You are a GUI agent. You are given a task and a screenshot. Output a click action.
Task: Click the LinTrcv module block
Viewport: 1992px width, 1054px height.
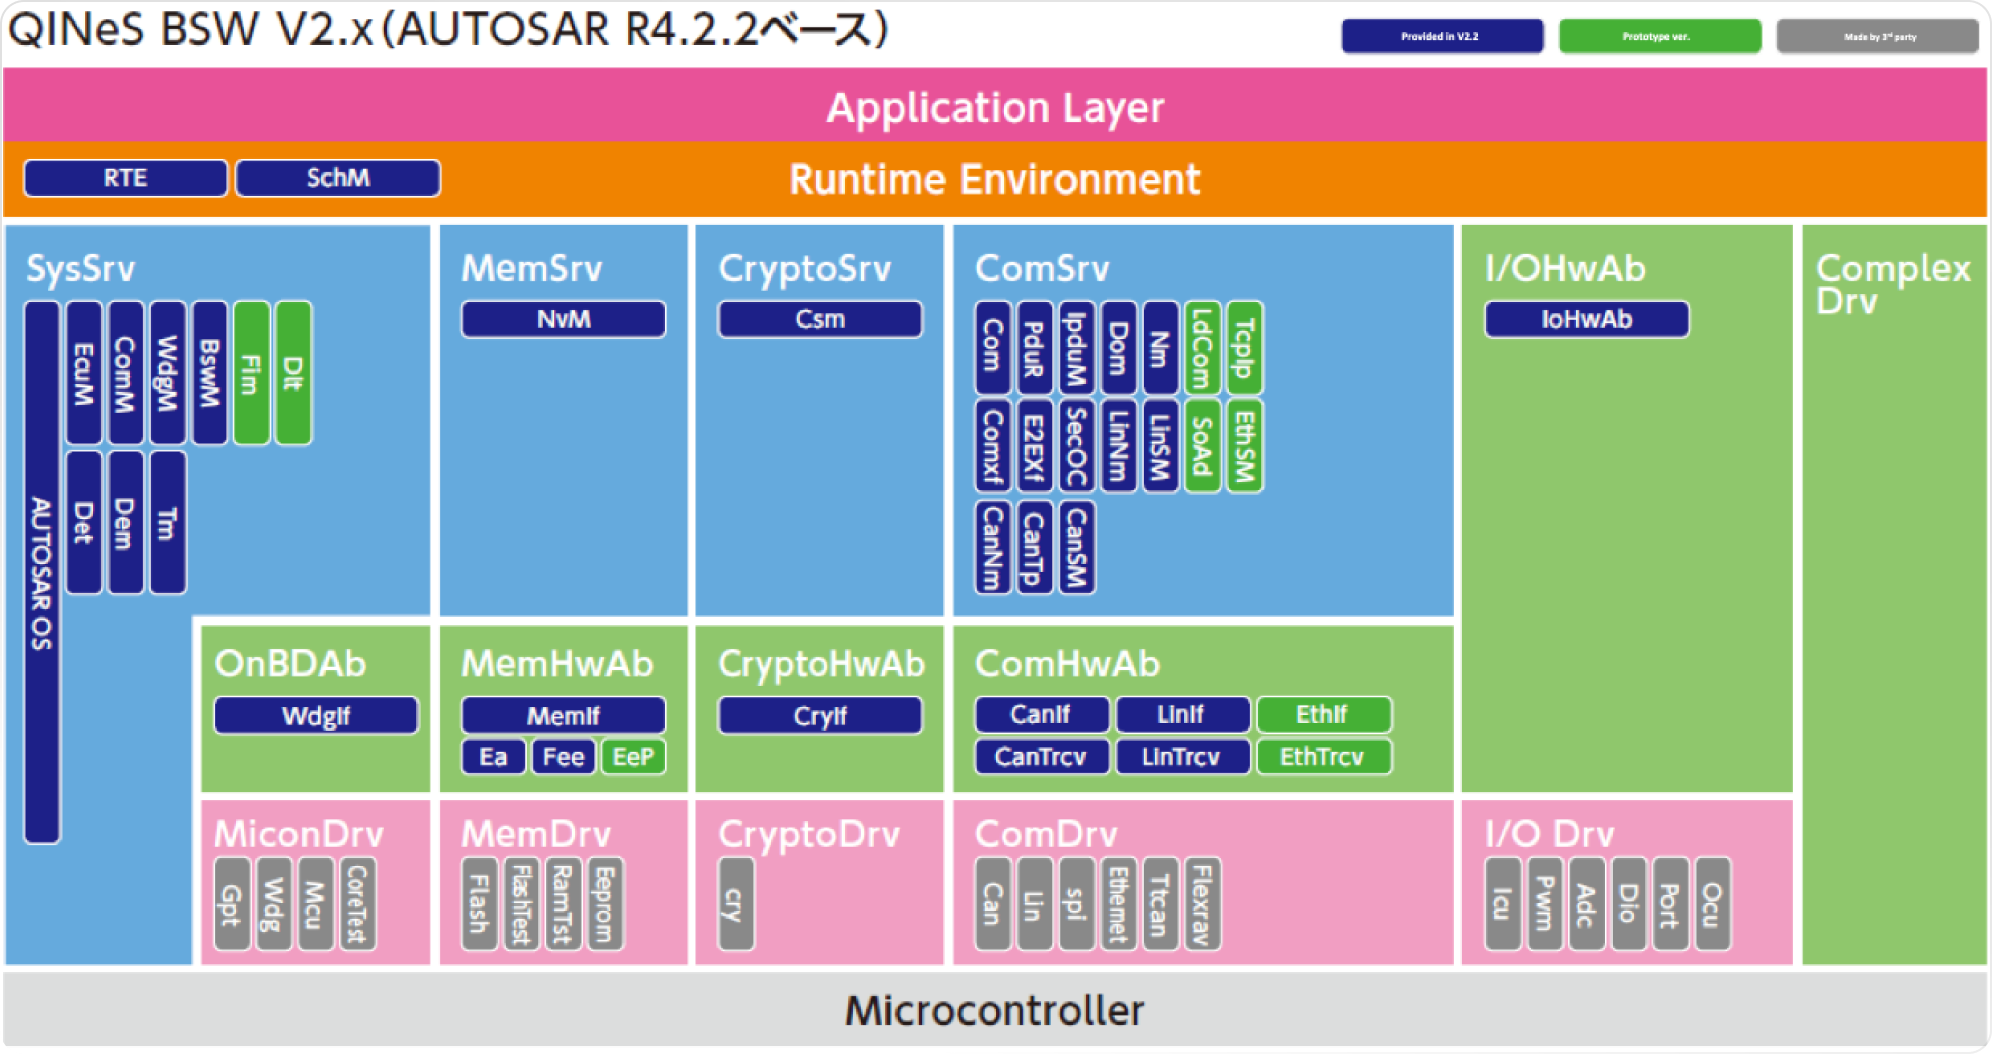pyautogui.click(x=1182, y=757)
